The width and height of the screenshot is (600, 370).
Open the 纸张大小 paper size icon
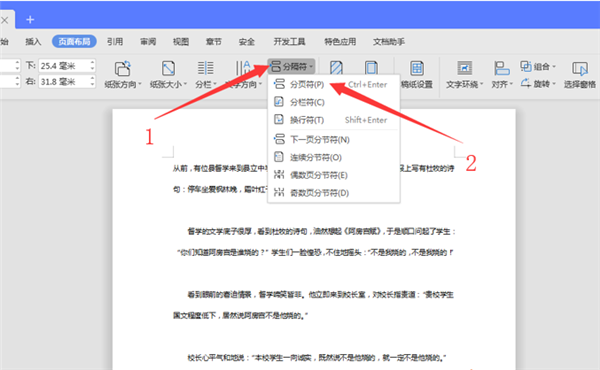[x=168, y=69]
